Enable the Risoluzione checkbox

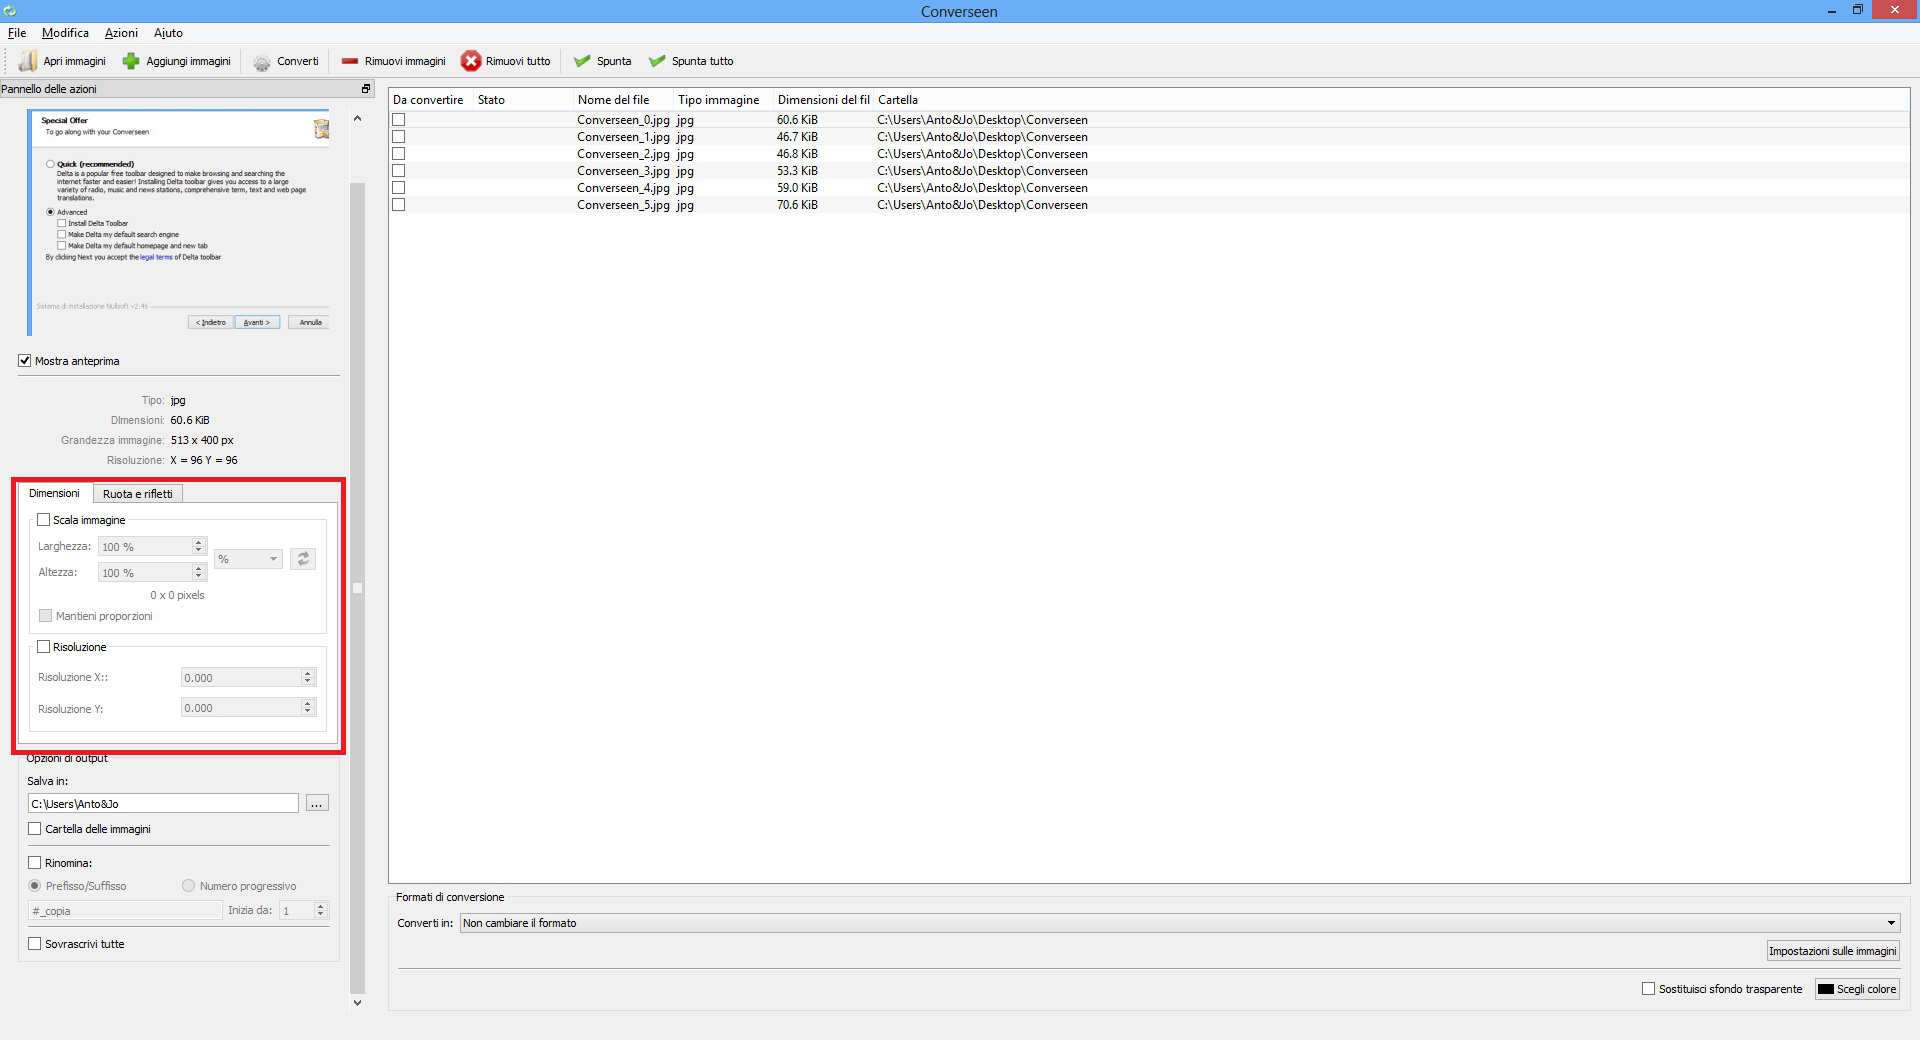(43, 647)
